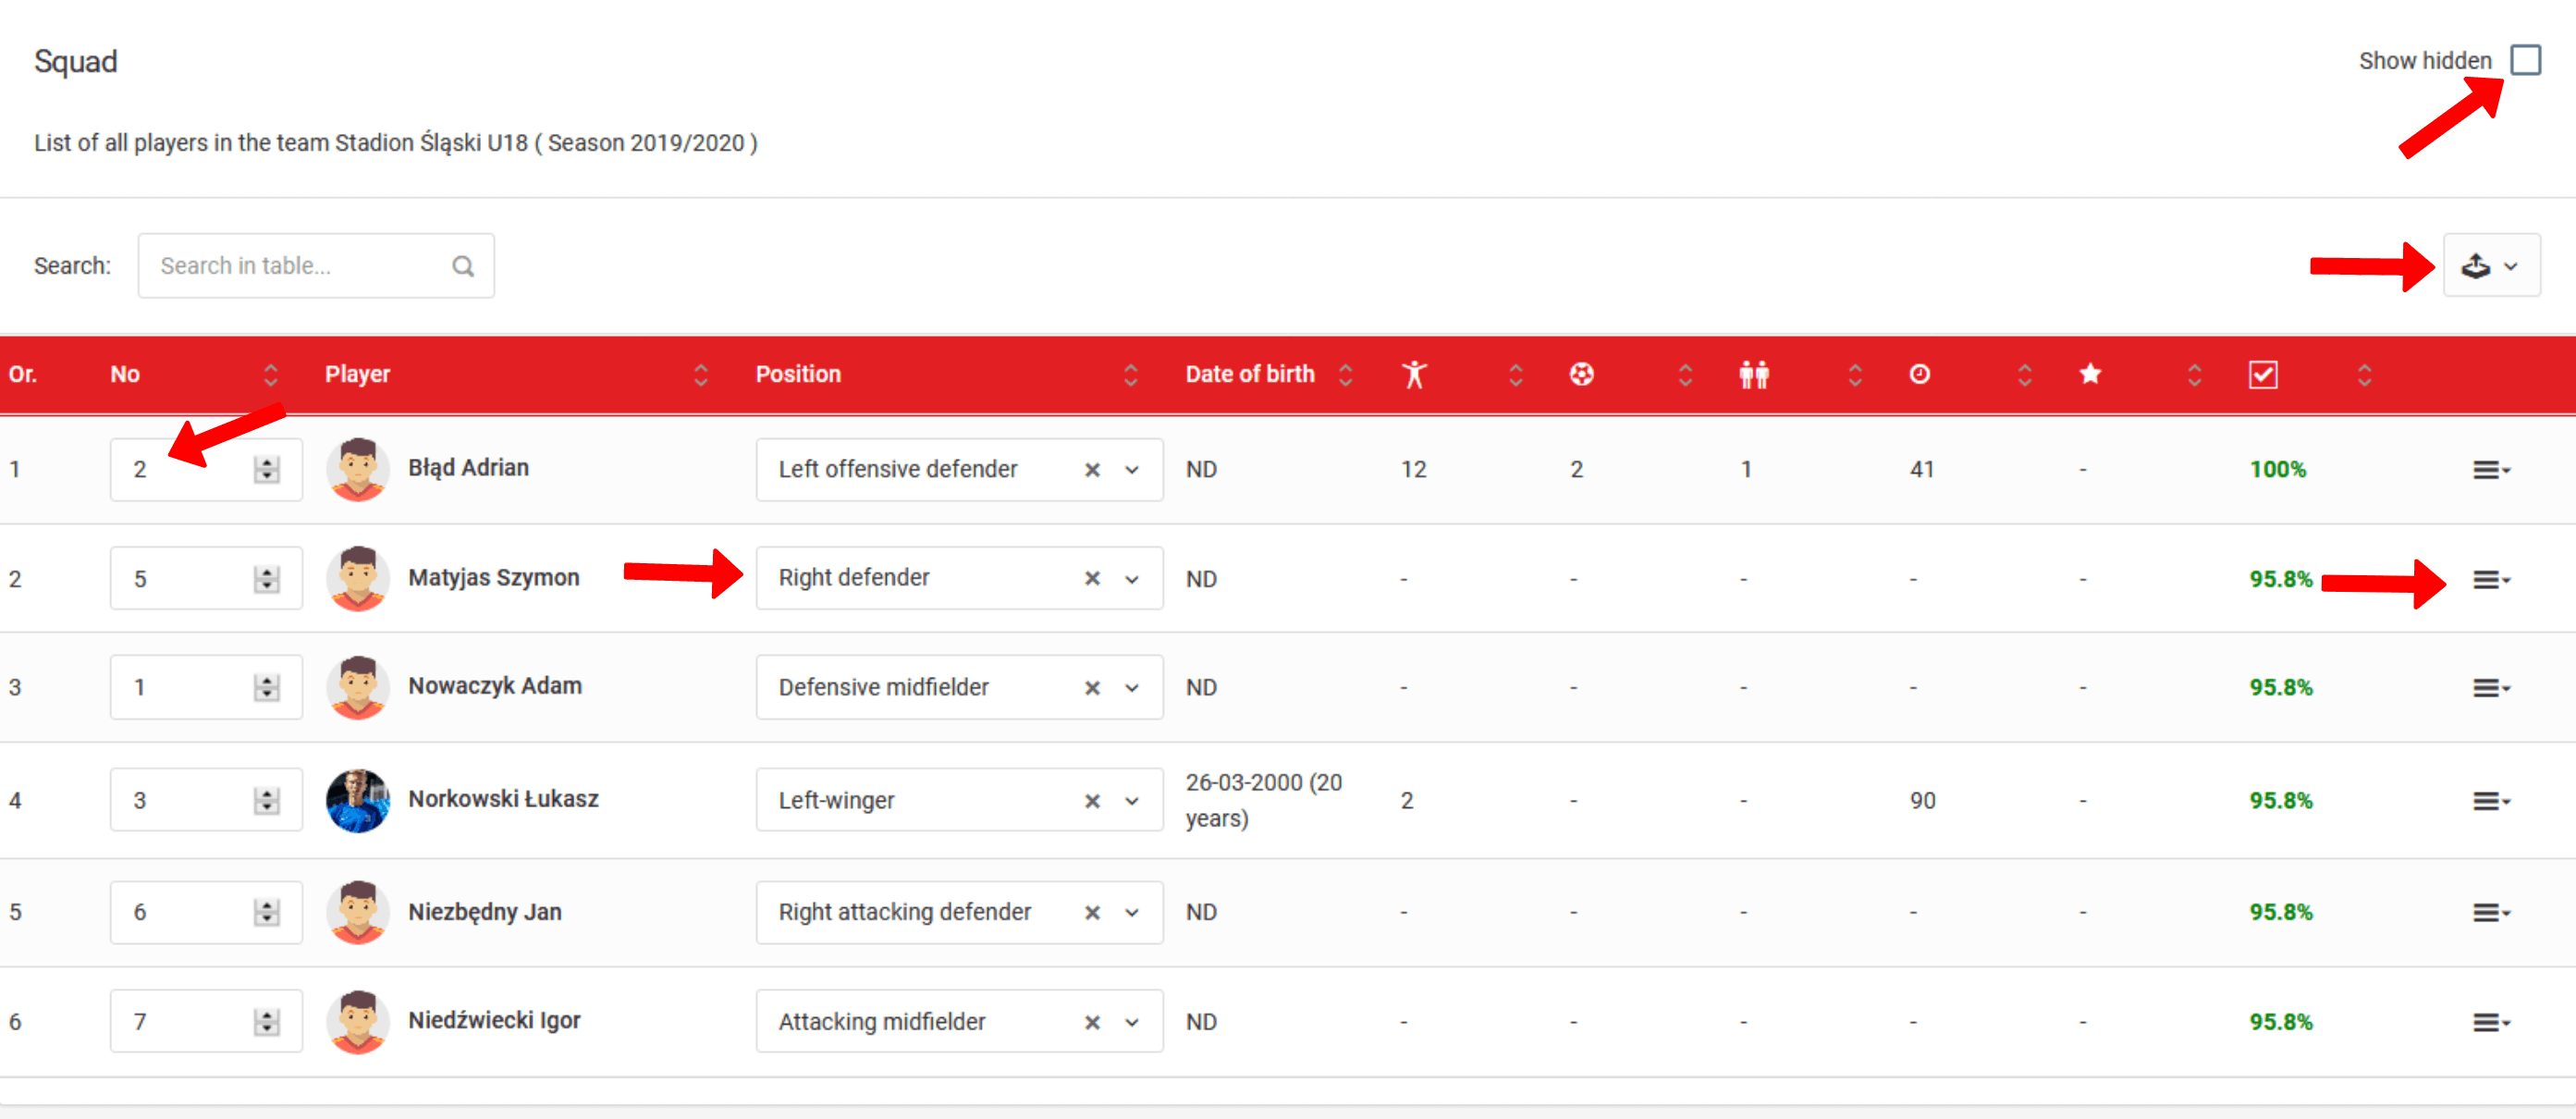Sort table by Player column header
The width and height of the screenshot is (2576, 1119).
pyautogui.click(x=357, y=374)
